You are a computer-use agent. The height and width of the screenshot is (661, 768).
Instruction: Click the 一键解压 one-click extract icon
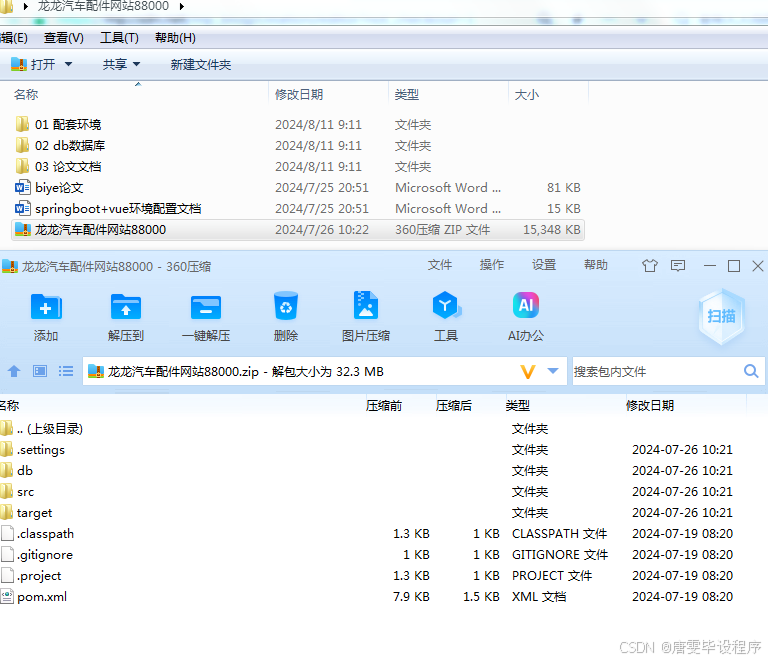(206, 307)
